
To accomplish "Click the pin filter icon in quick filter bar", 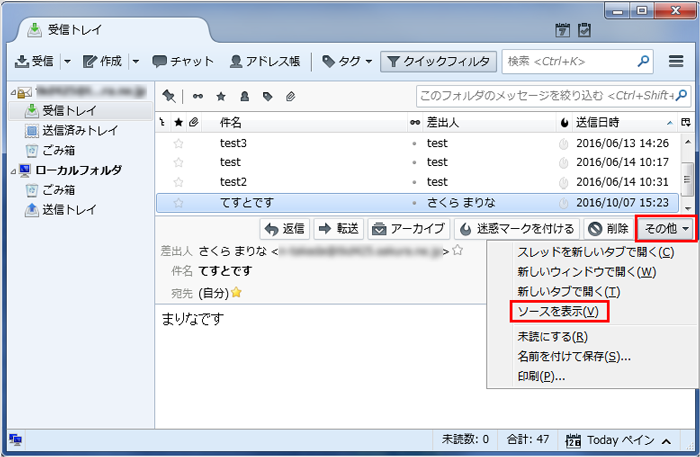I will coord(168,96).
